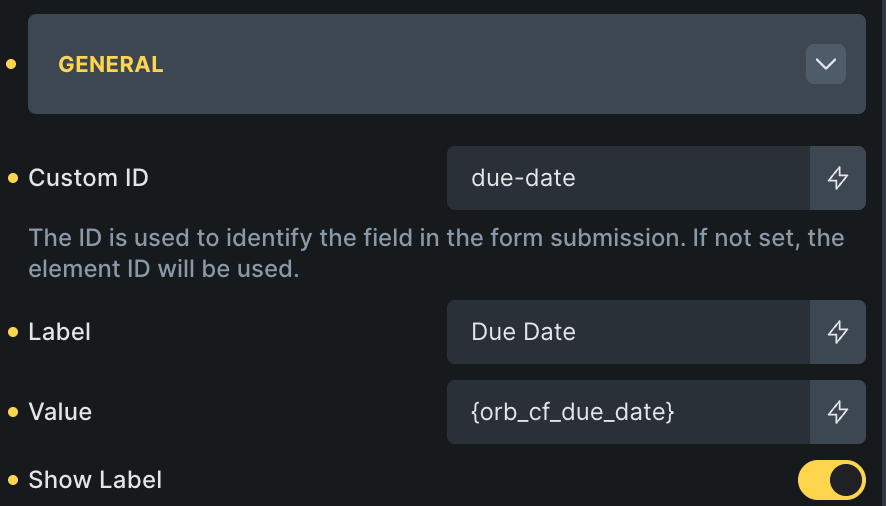Click the Custom ID setting name
Screen dimensions: 886x506
click(88, 178)
